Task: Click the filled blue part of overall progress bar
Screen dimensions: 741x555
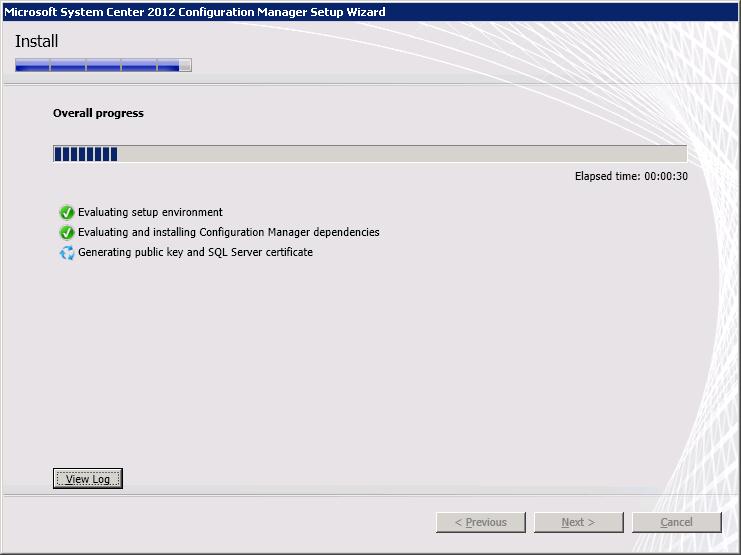Action: pos(85,154)
